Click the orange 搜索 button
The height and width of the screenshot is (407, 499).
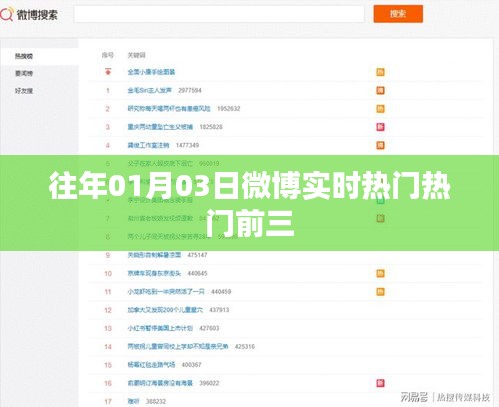(x=398, y=14)
